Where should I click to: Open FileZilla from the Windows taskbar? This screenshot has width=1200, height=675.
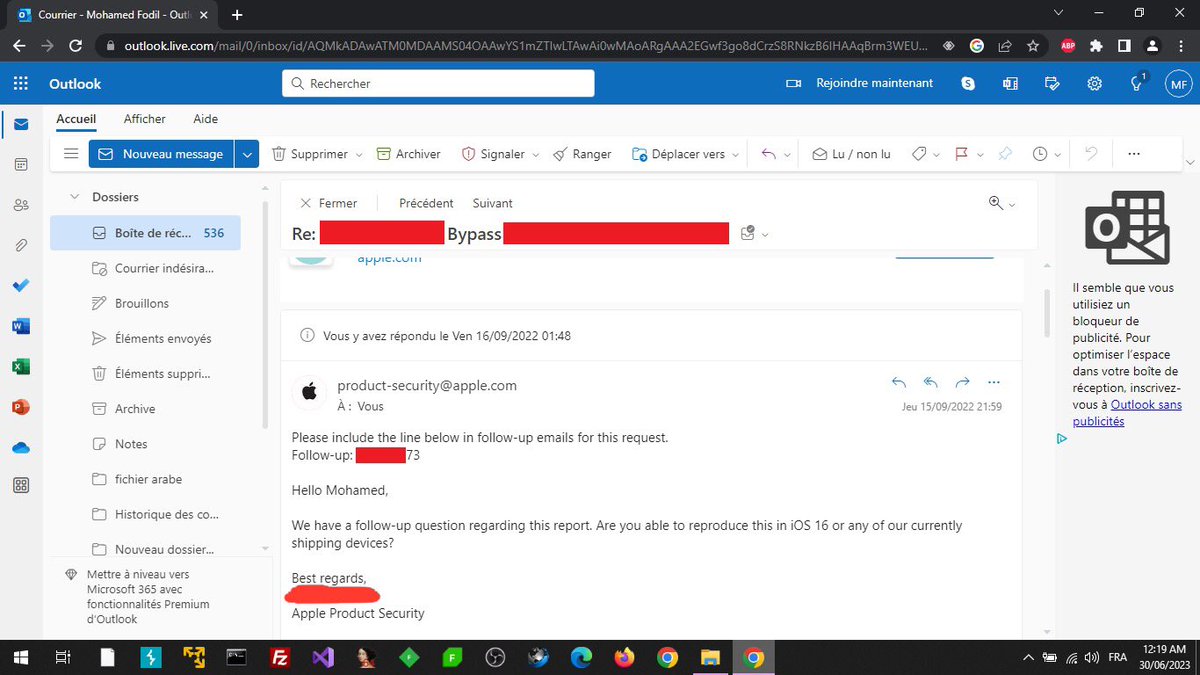280,657
